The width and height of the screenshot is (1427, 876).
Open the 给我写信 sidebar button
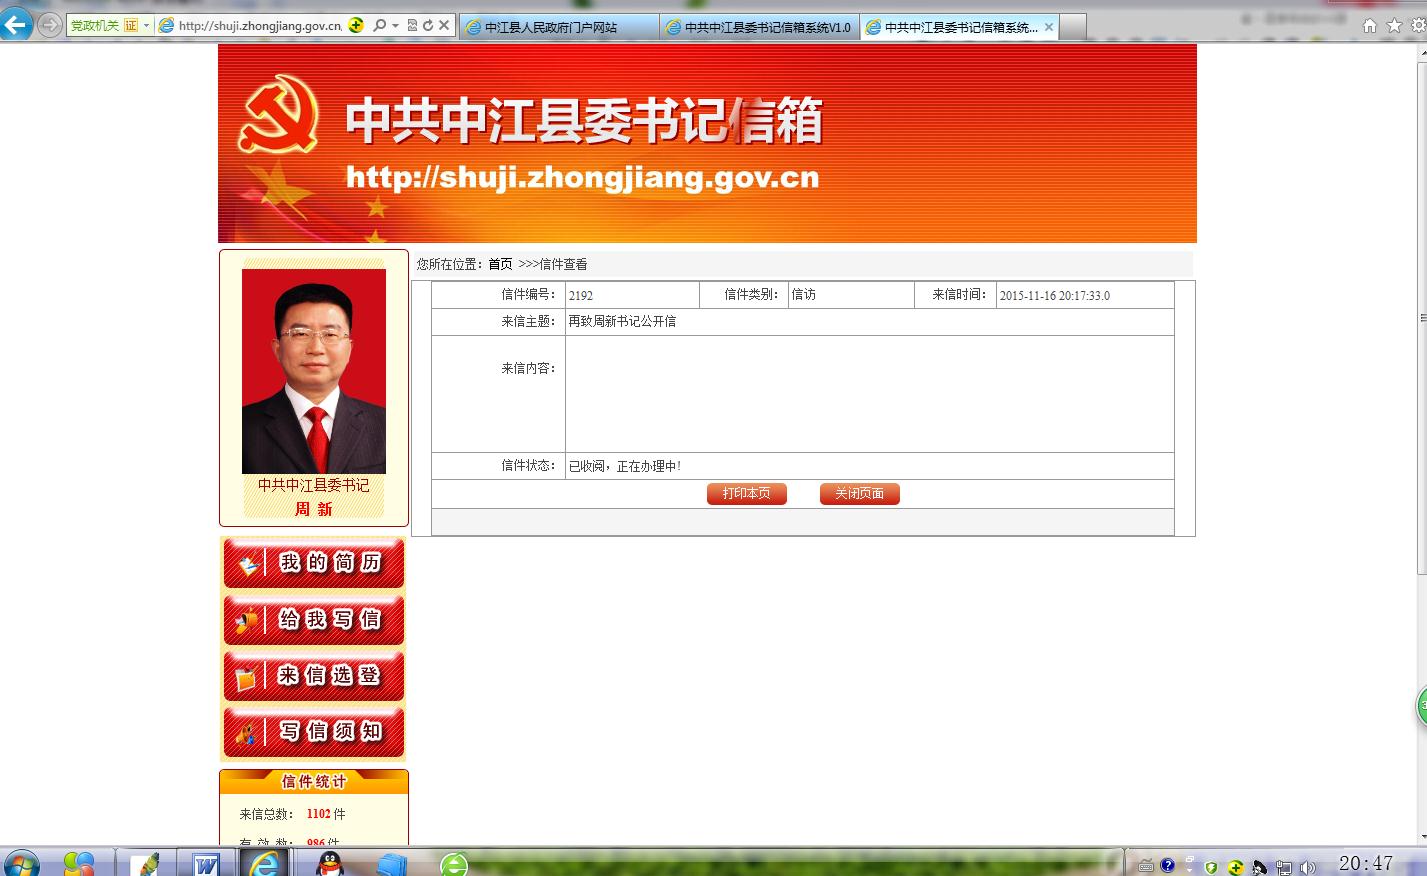click(x=314, y=620)
